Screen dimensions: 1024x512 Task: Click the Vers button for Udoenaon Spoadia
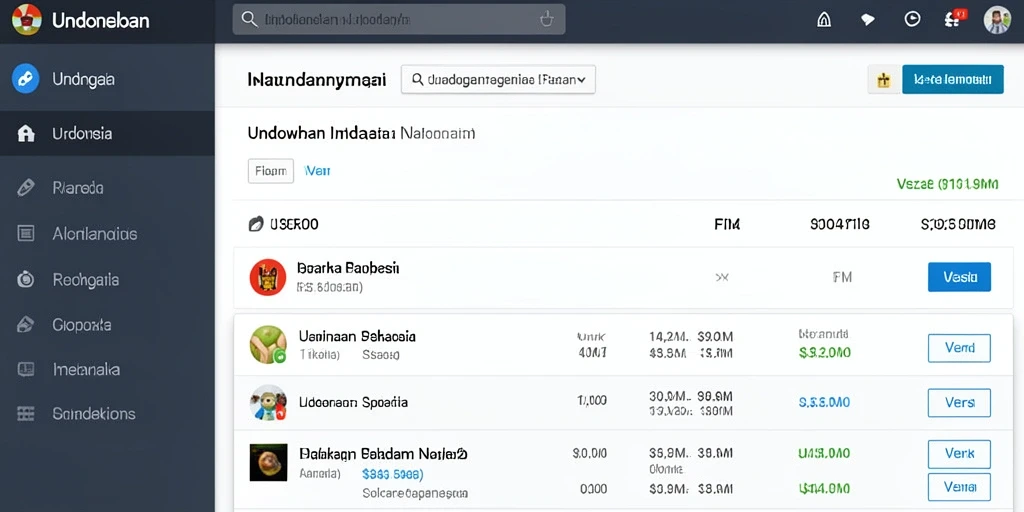pyautogui.click(x=959, y=403)
